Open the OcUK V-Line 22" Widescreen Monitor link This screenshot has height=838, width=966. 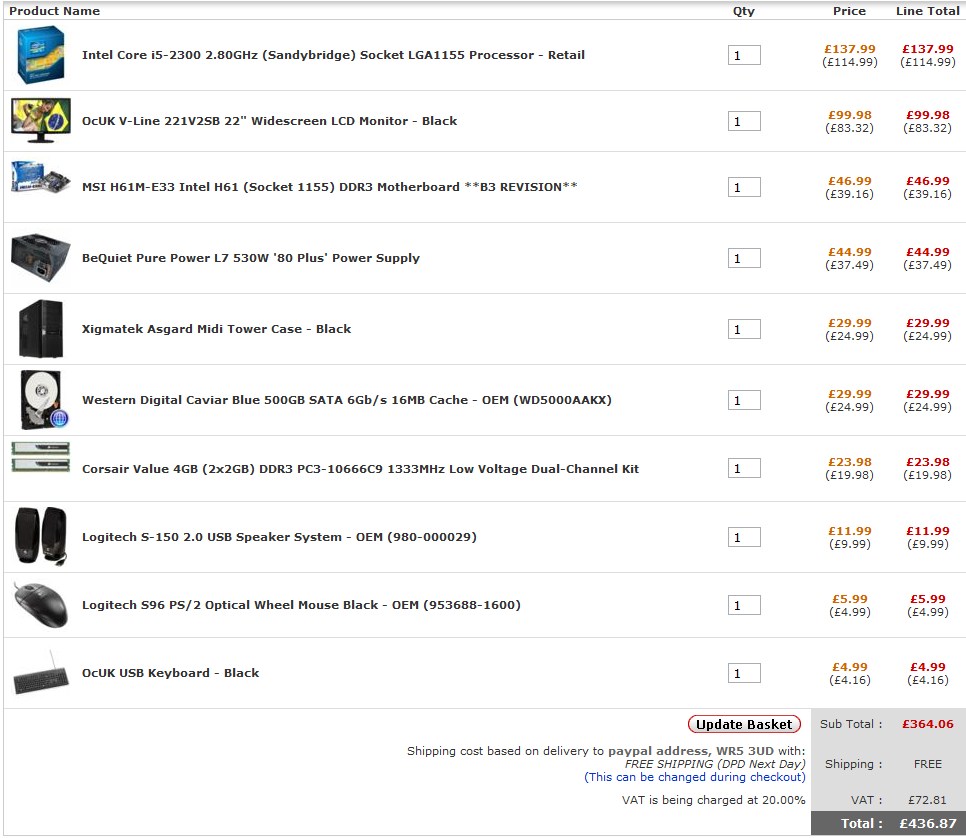[269, 121]
